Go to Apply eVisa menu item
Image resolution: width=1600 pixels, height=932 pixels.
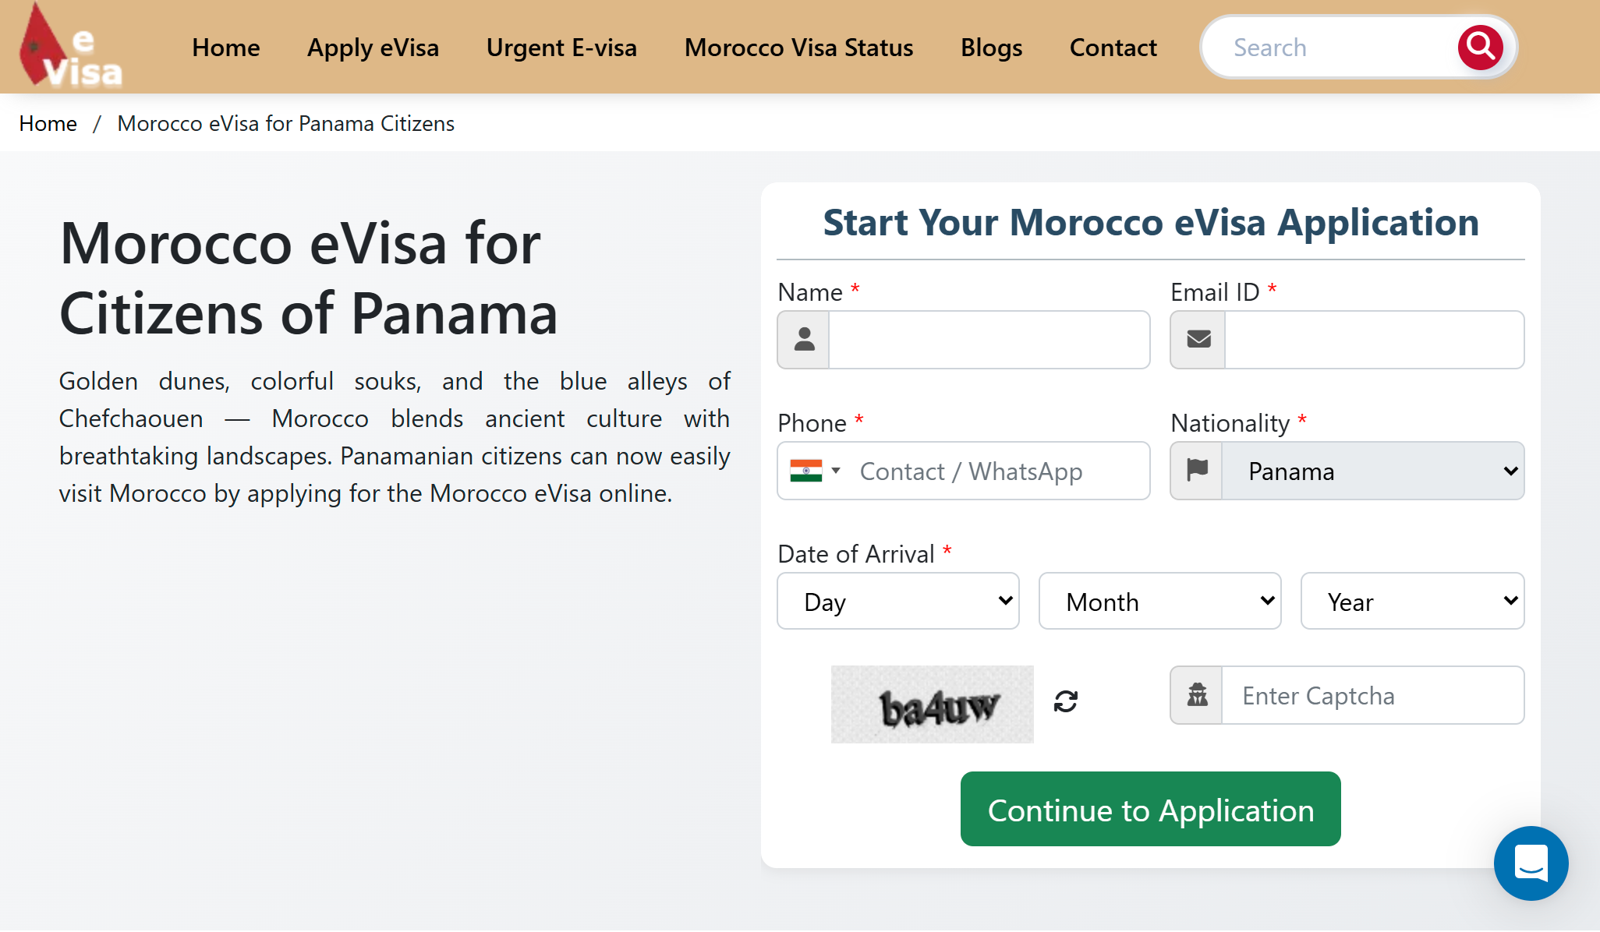point(373,48)
